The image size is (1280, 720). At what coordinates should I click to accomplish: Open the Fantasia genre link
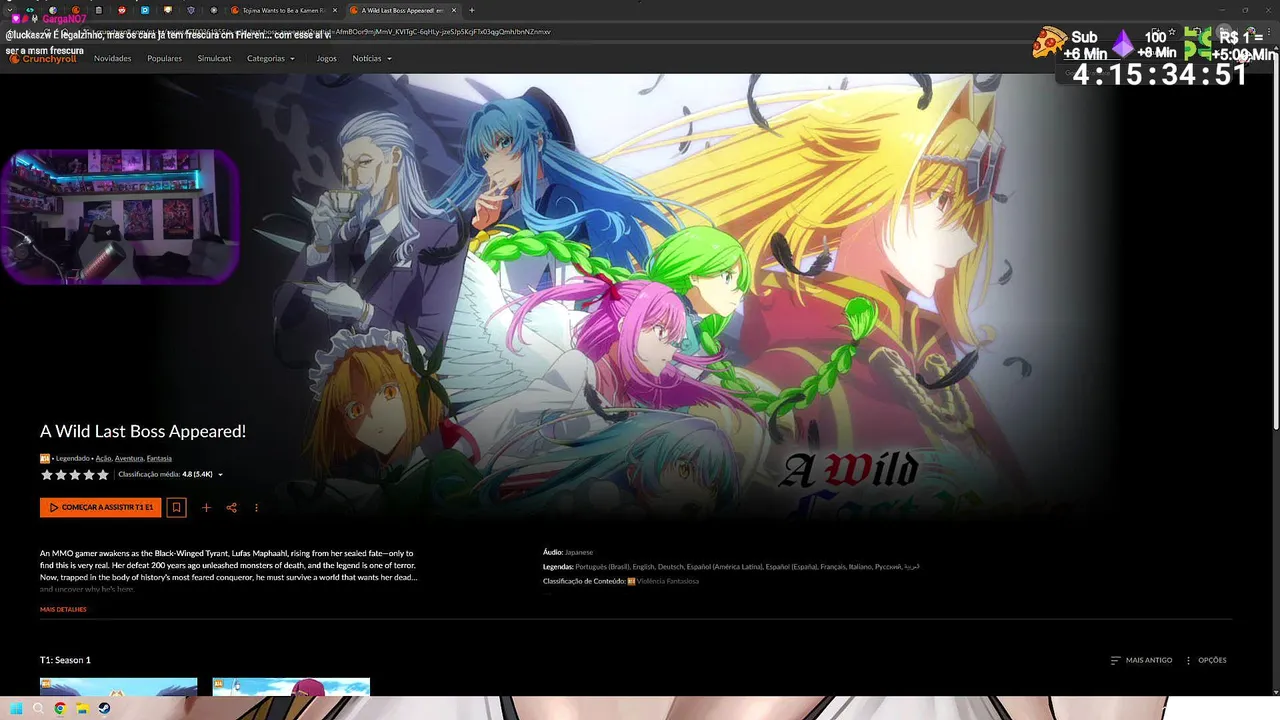pyautogui.click(x=159, y=458)
